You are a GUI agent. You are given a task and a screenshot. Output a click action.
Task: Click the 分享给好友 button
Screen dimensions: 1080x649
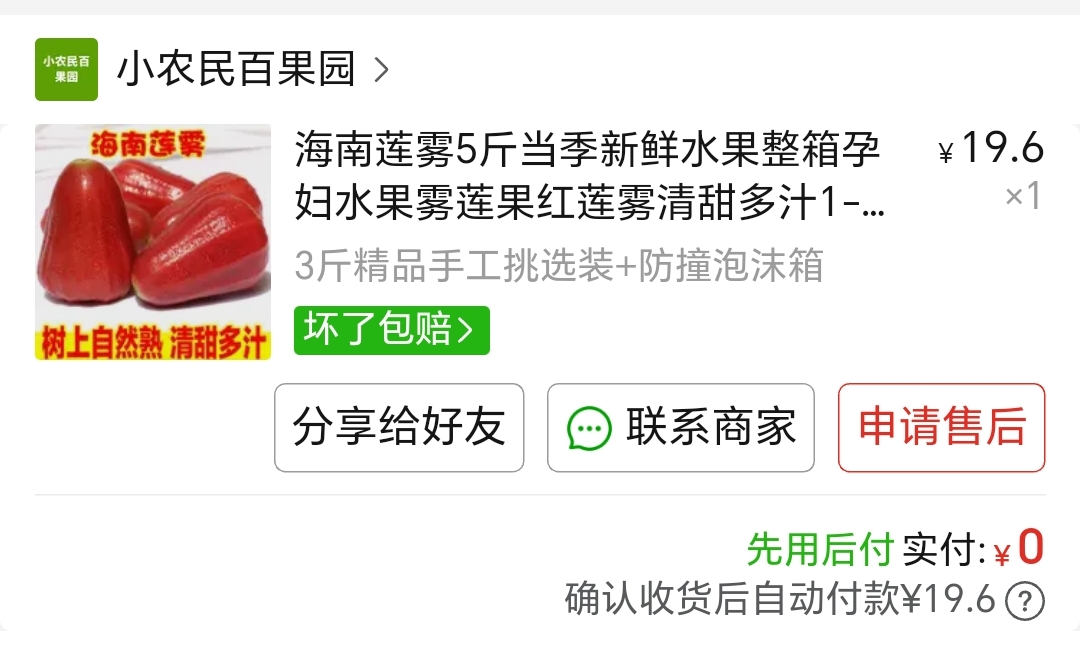(399, 427)
